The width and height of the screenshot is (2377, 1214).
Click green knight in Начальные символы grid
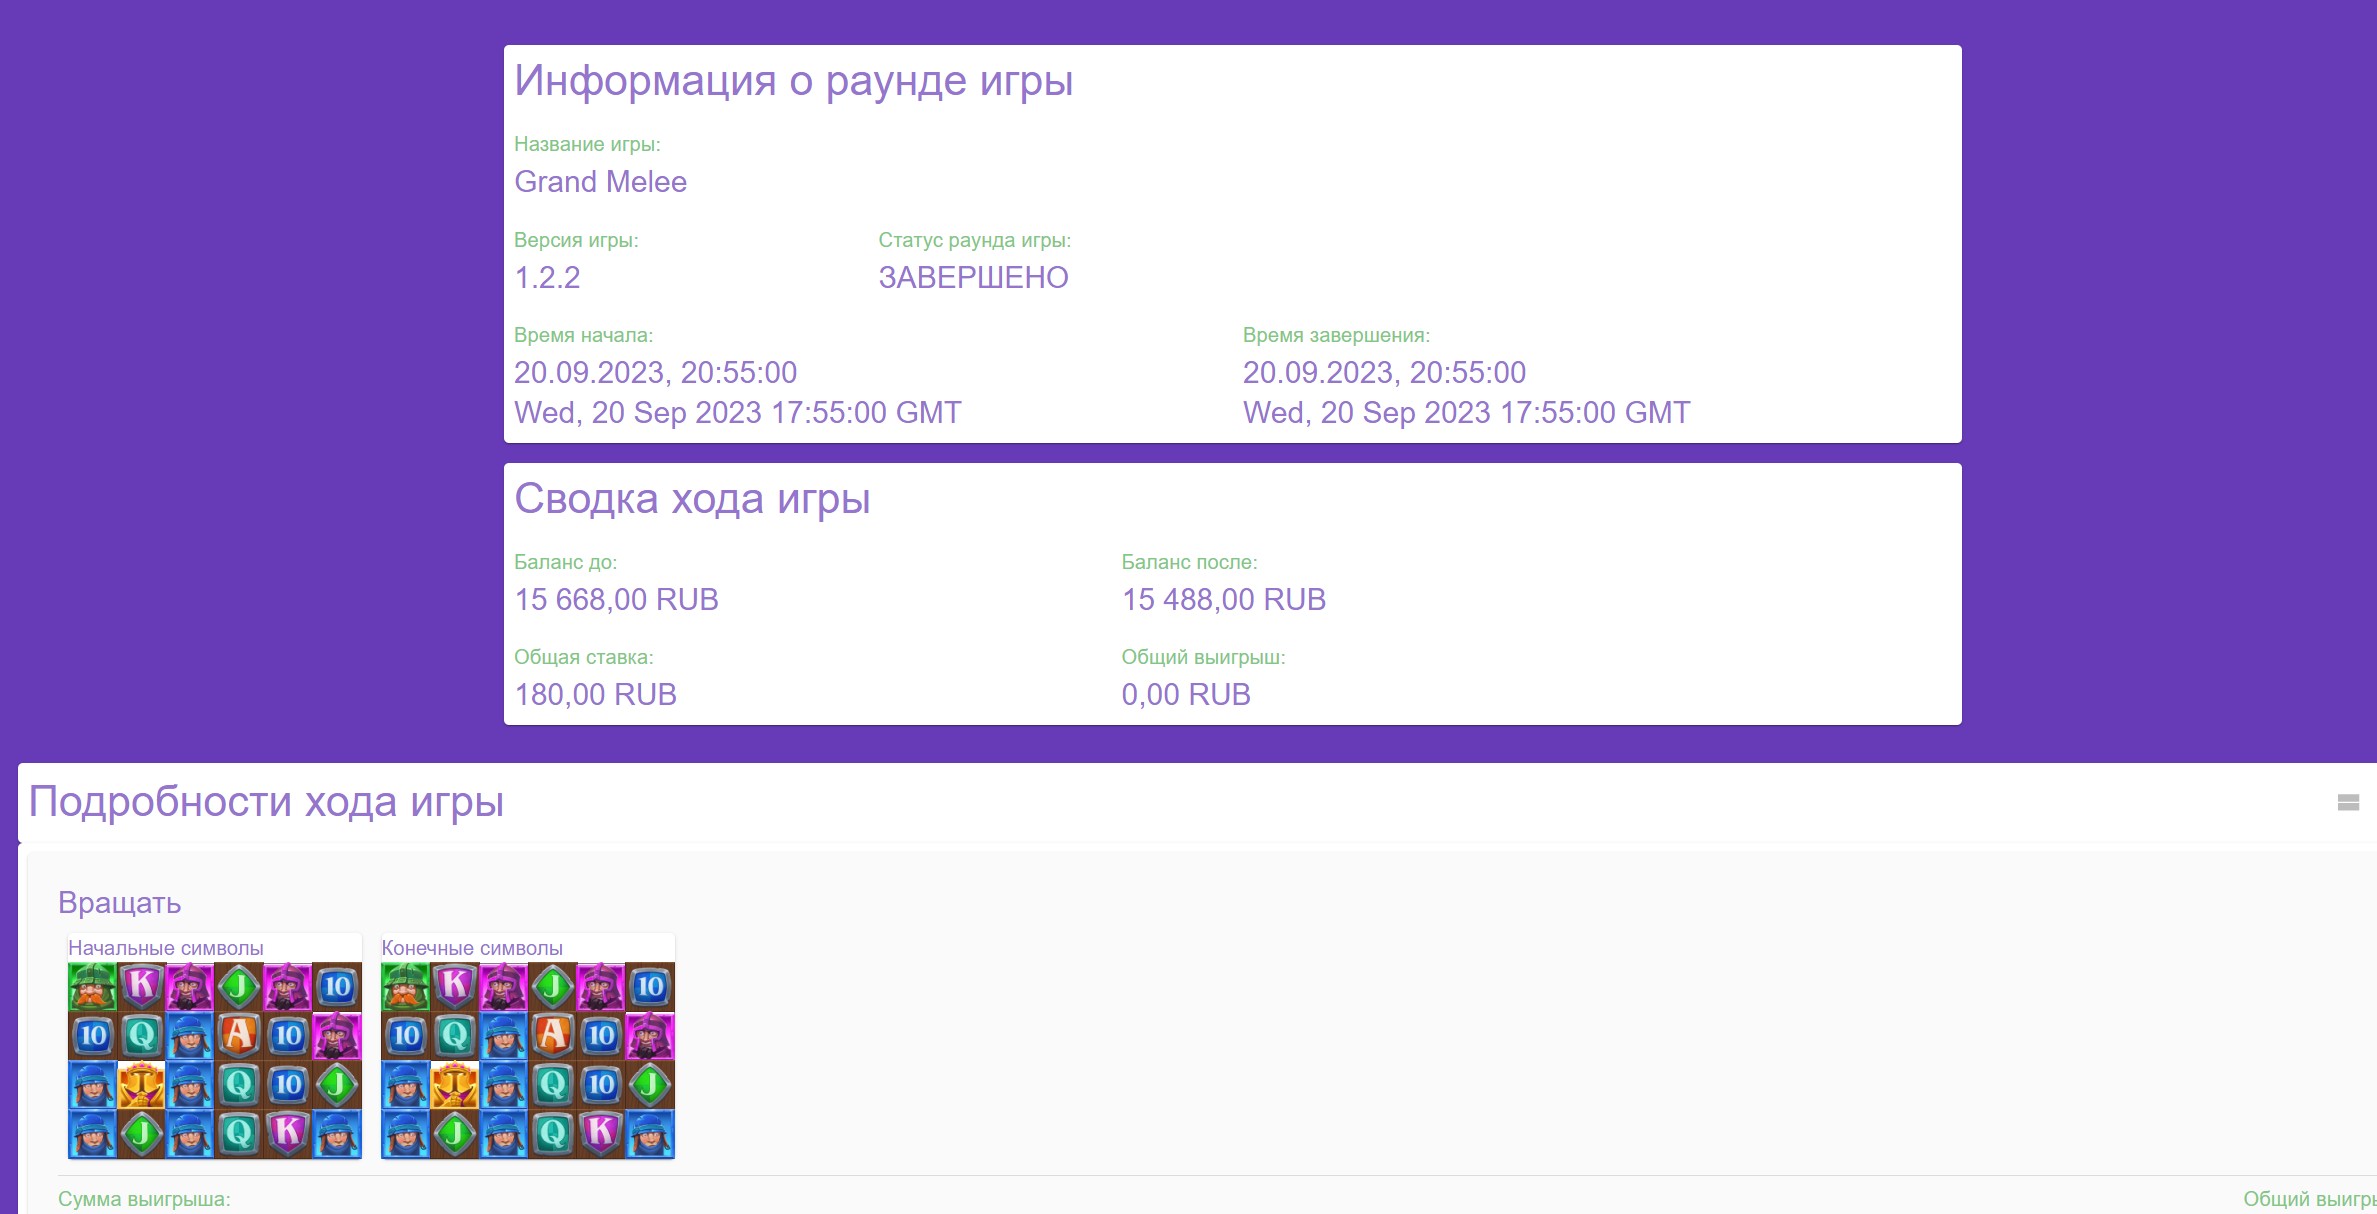tap(92, 987)
